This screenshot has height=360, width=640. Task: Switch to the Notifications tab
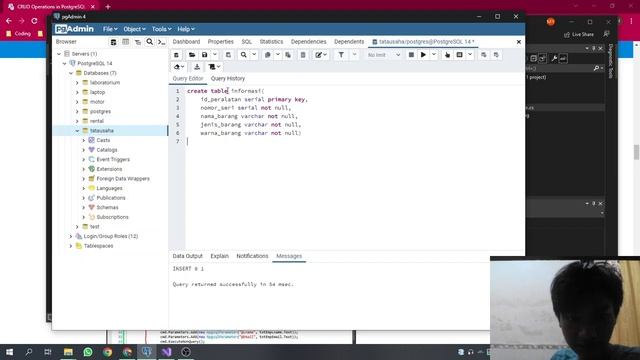[x=252, y=256]
